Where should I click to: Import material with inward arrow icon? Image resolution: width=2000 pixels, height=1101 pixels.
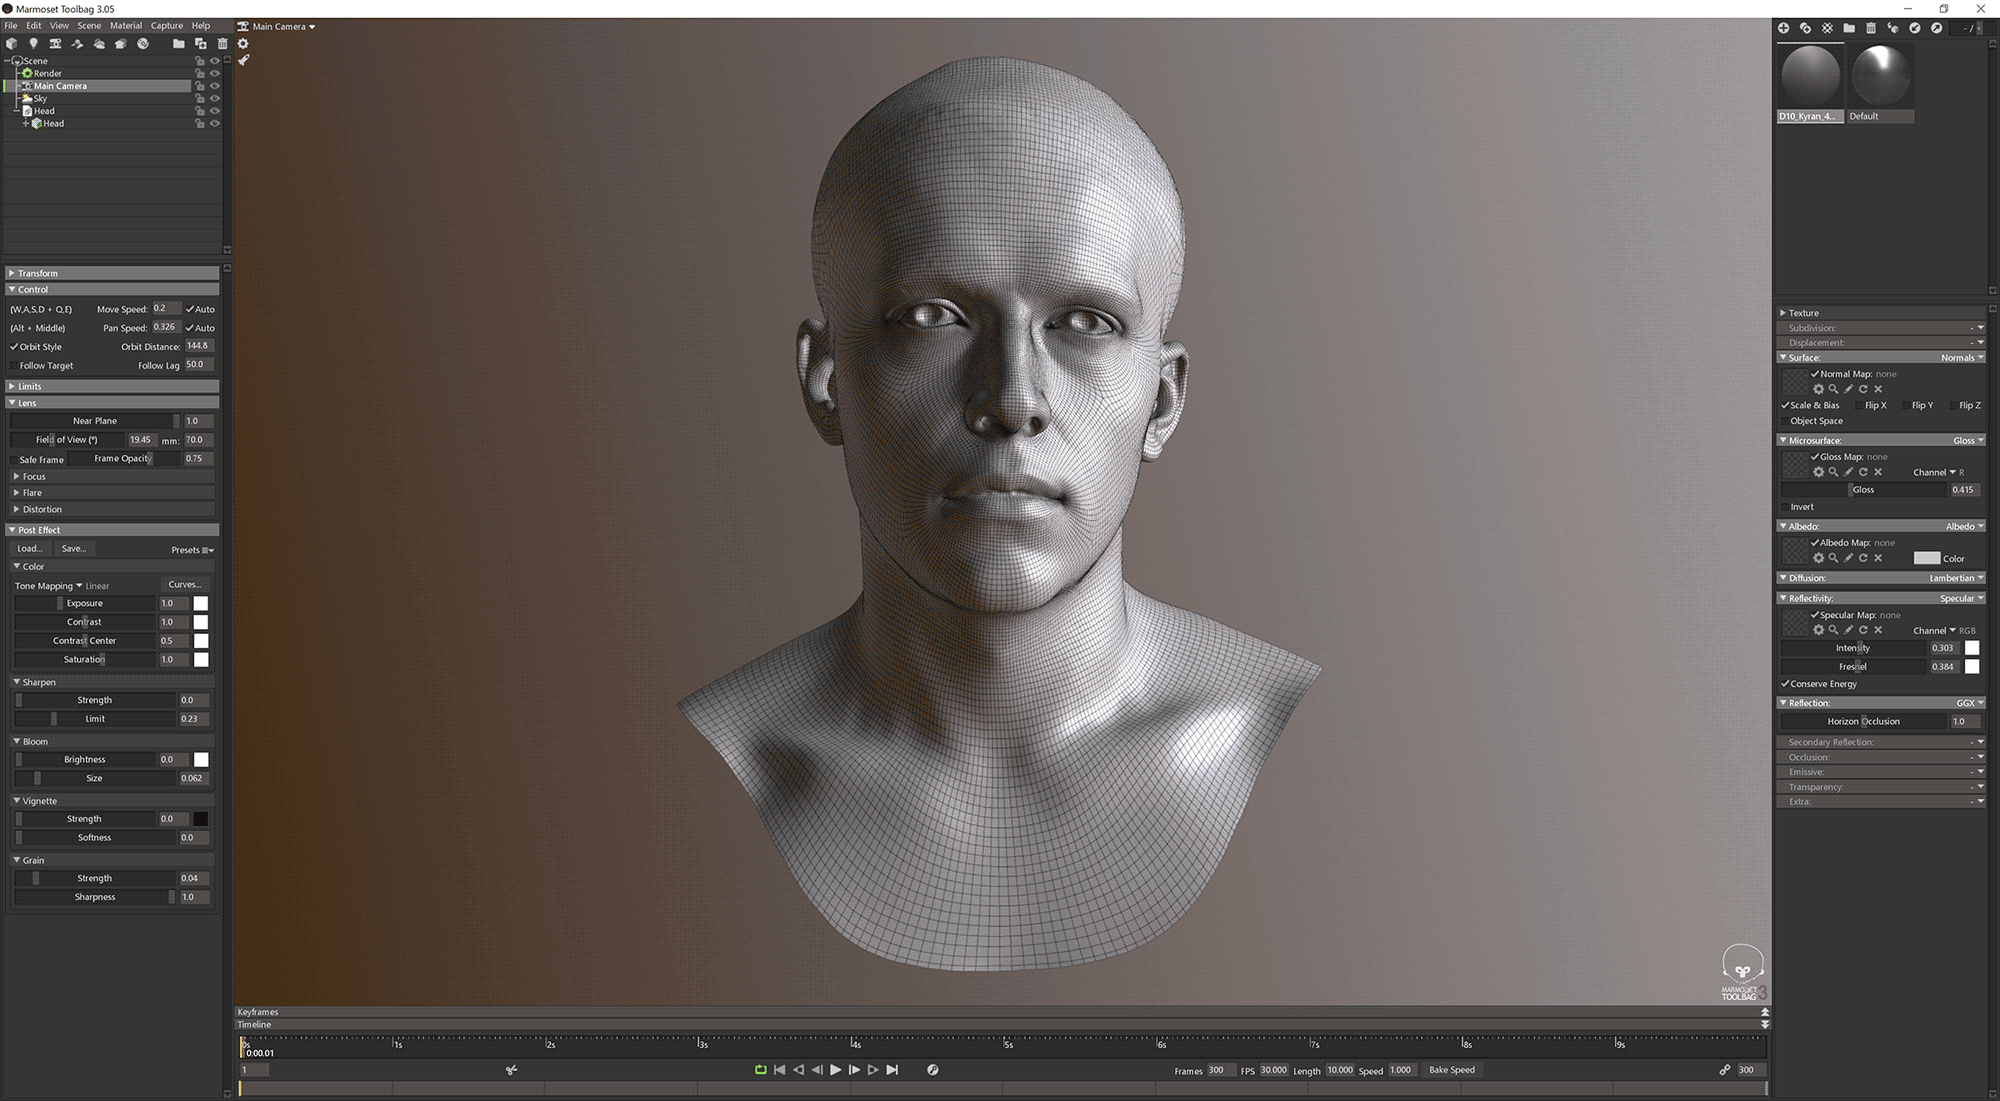click(1915, 28)
